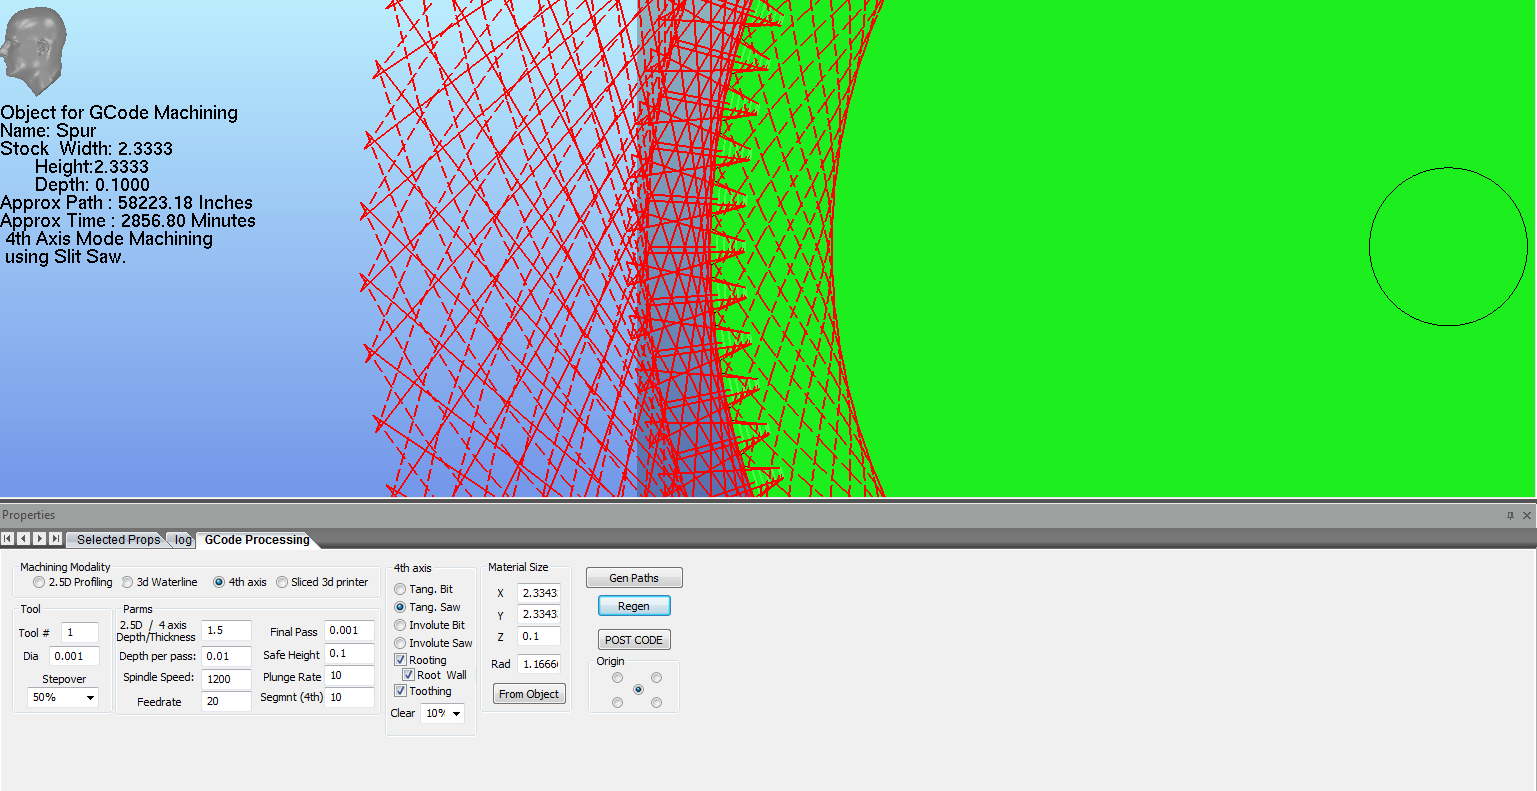Expand the Clear percentage dropdown
Viewport: 1537px width, 791px height.
[442, 713]
